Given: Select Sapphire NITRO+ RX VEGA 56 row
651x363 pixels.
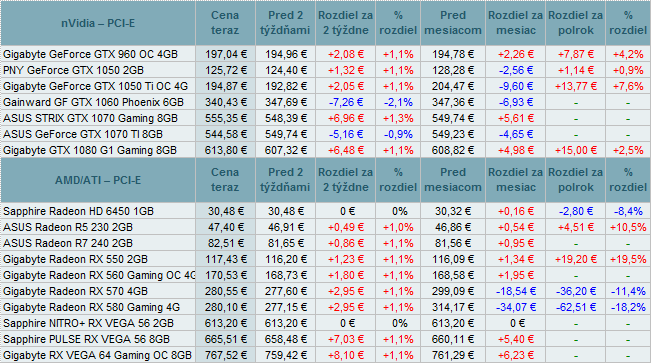Looking at the screenshot, I should (x=326, y=323).
